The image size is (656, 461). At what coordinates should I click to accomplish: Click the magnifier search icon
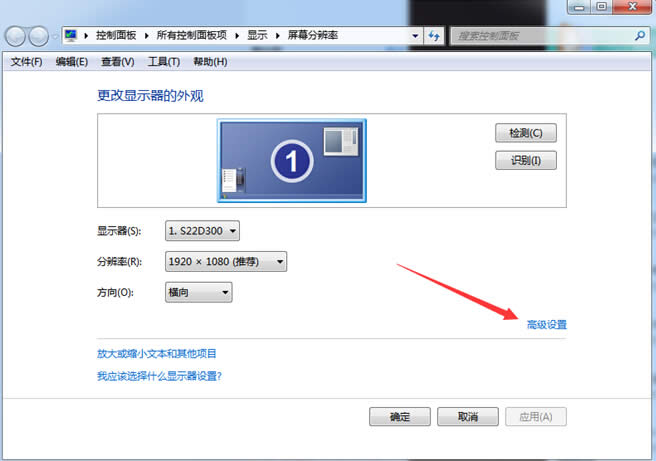640,36
